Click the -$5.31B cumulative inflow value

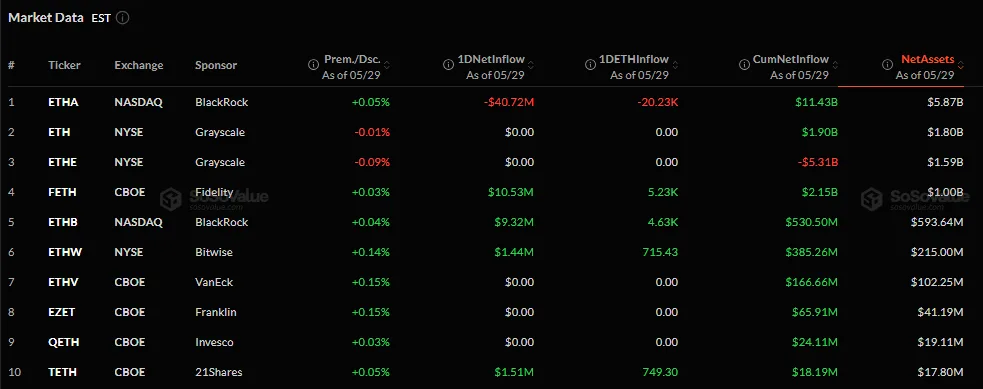[817, 162]
